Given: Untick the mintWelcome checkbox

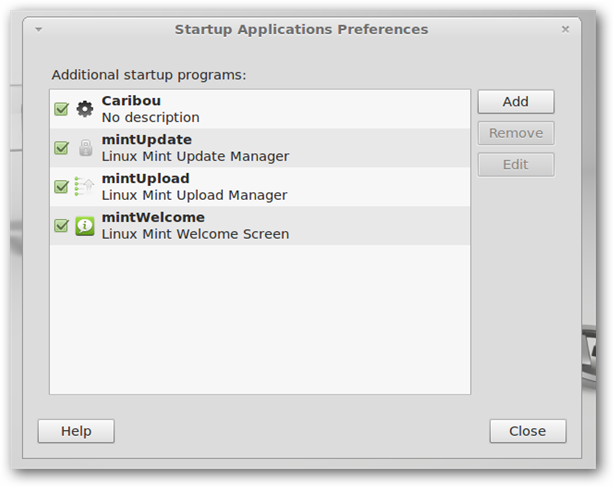Looking at the screenshot, I should (x=61, y=225).
